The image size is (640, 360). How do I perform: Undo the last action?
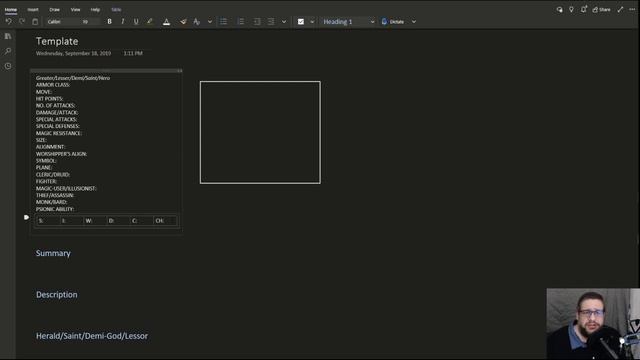point(9,22)
